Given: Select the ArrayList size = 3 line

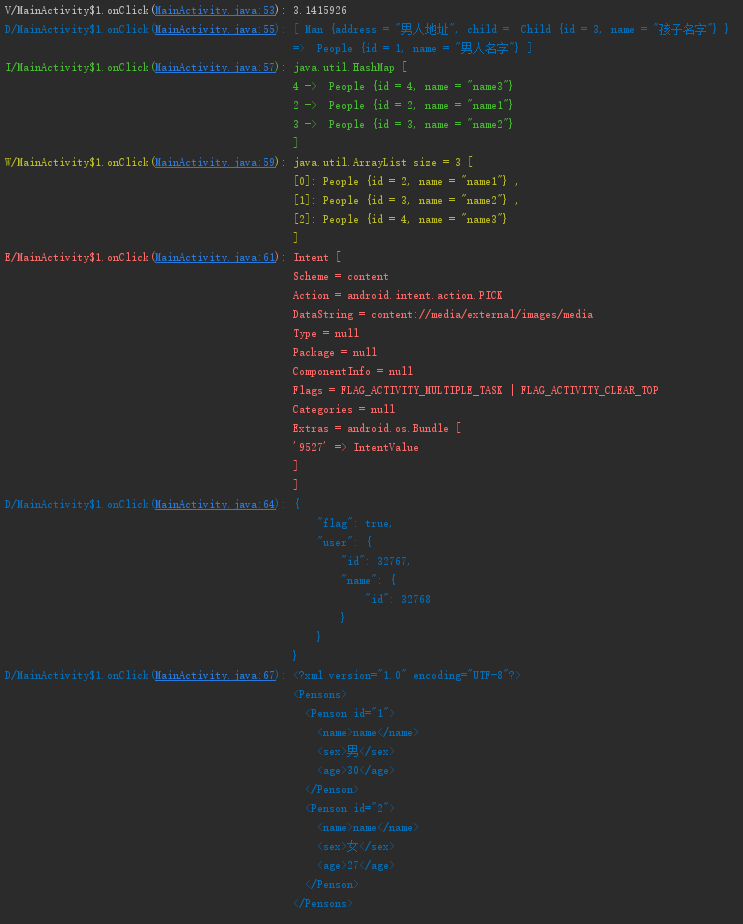Looking at the screenshot, I should tap(383, 162).
